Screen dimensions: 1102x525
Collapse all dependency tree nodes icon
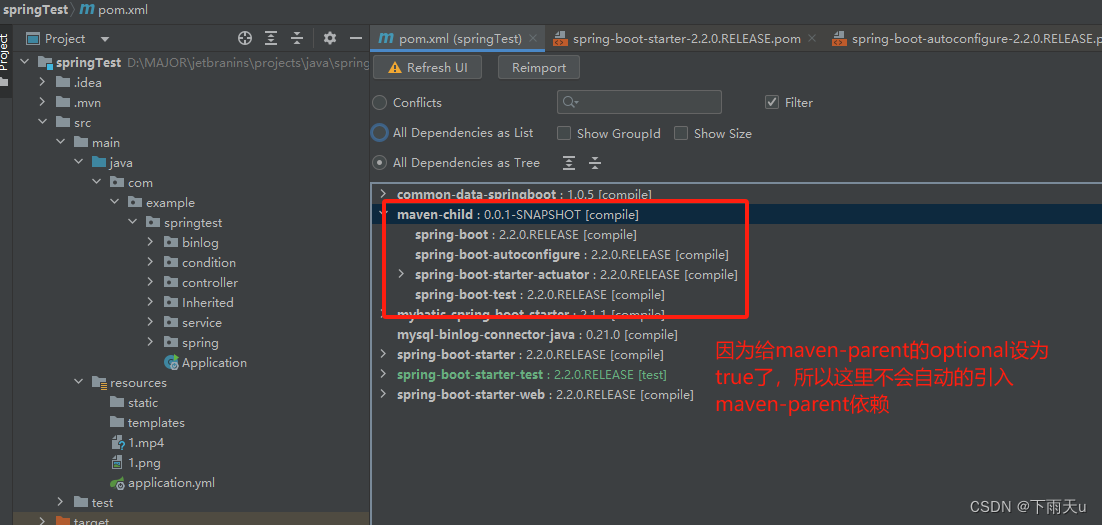point(595,163)
